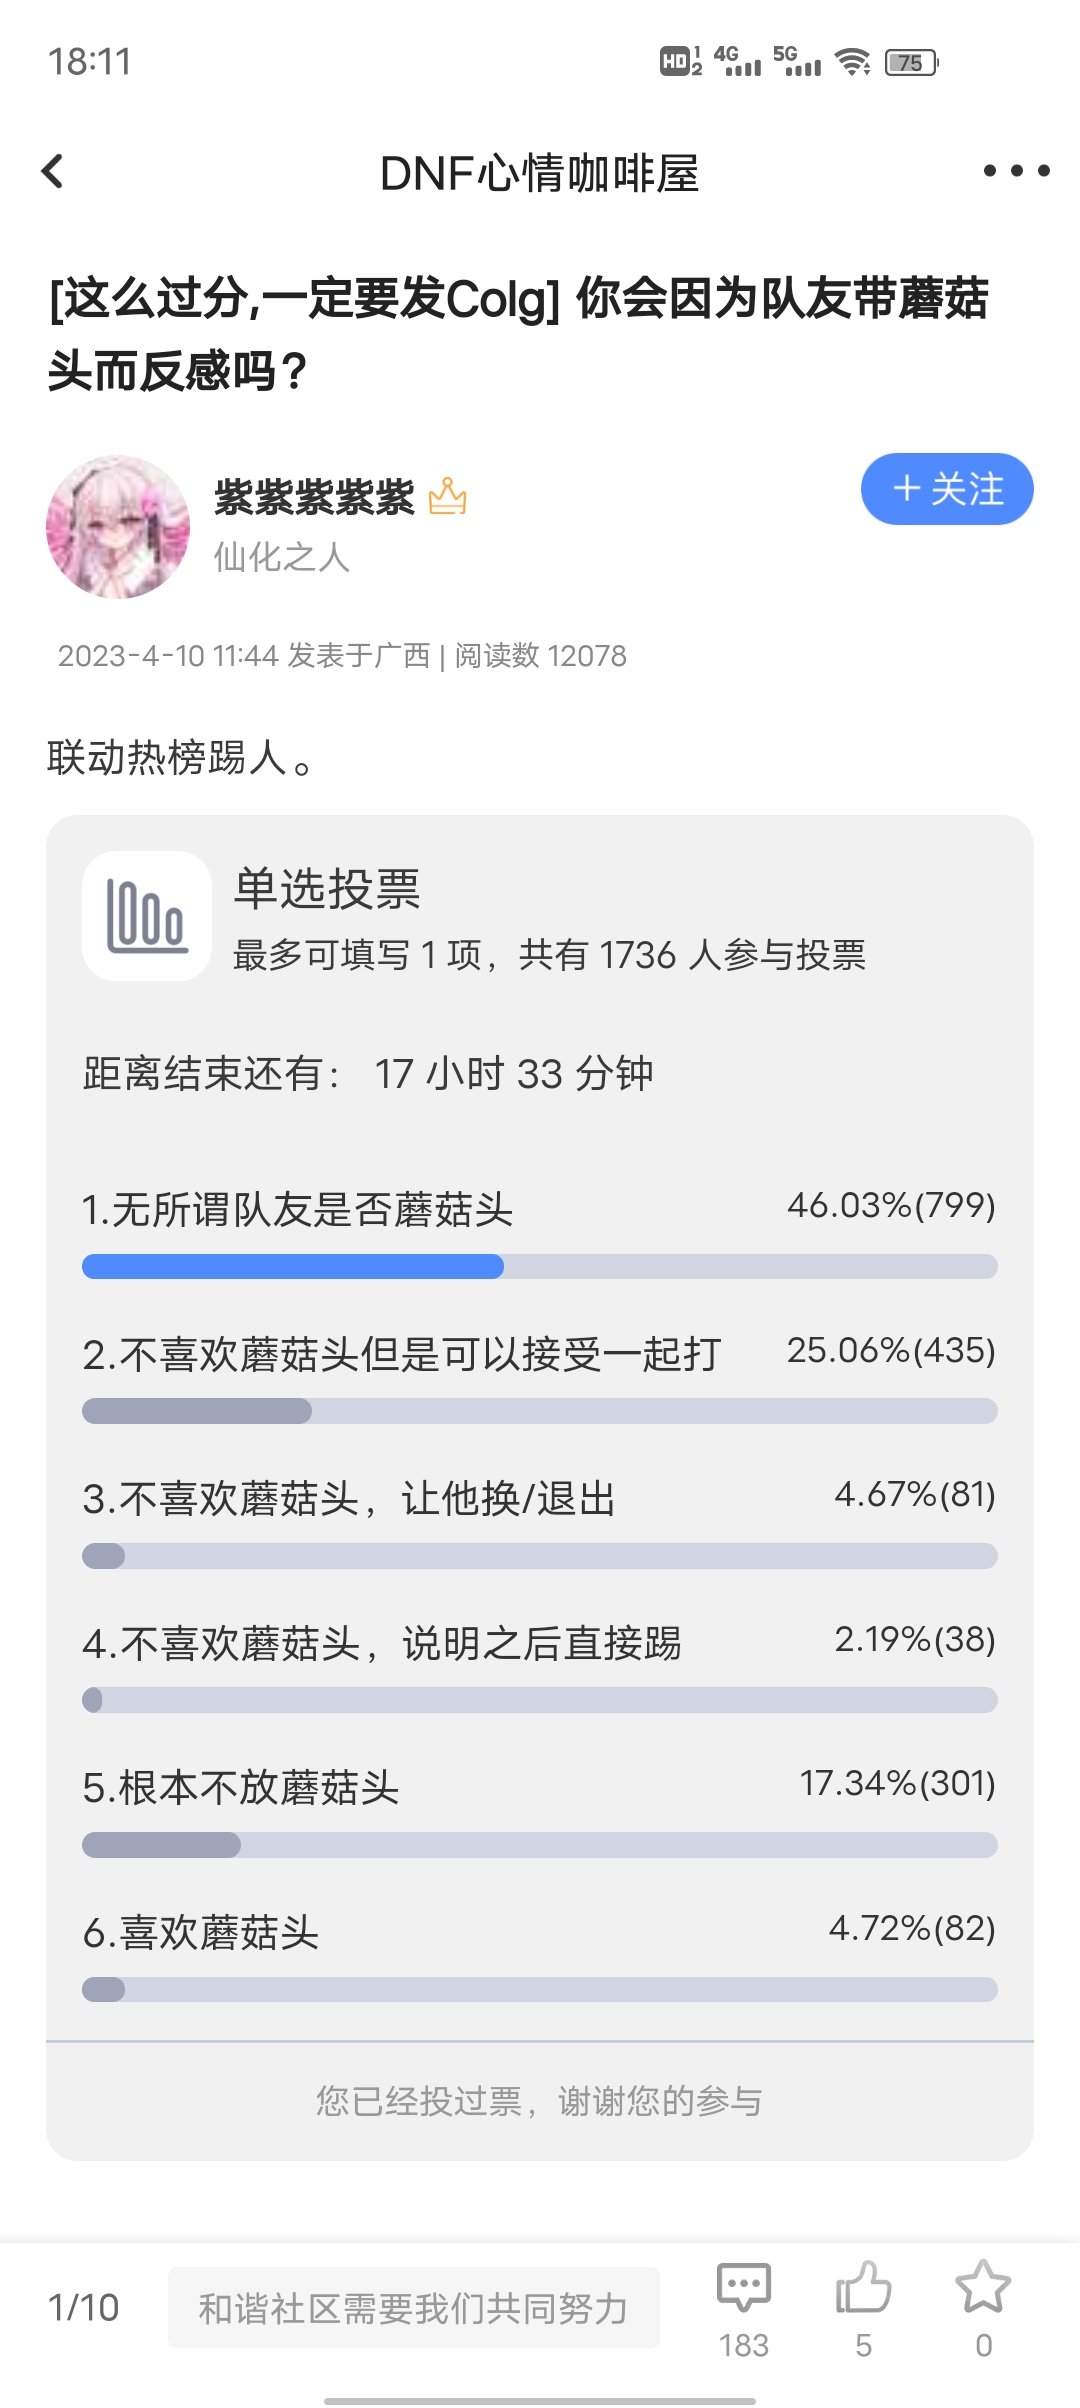This screenshot has height=2408, width=1080.
Task: Open the comments bubble icon
Action: [x=744, y=2287]
